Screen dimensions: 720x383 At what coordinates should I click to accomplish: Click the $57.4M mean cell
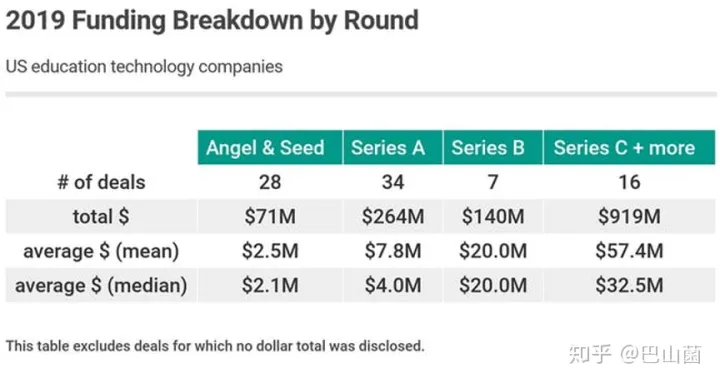(629, 251)
